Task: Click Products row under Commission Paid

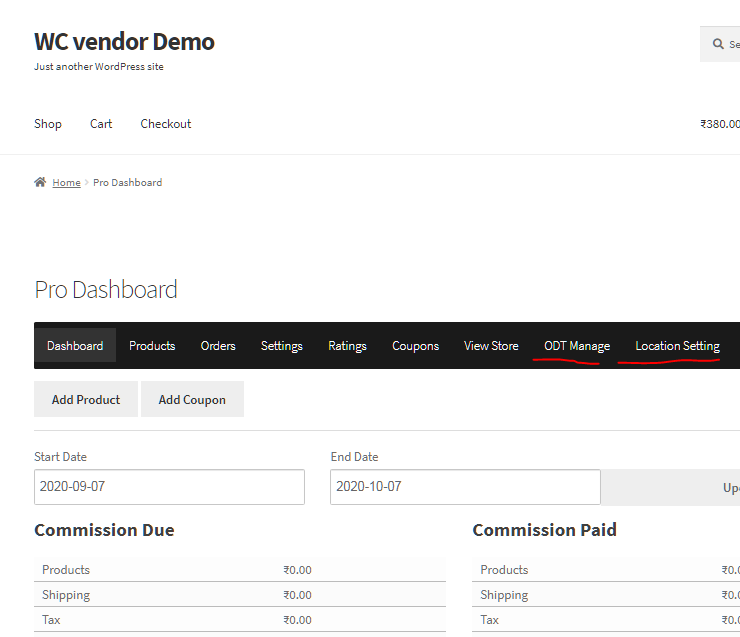Action: coord(606,570)
